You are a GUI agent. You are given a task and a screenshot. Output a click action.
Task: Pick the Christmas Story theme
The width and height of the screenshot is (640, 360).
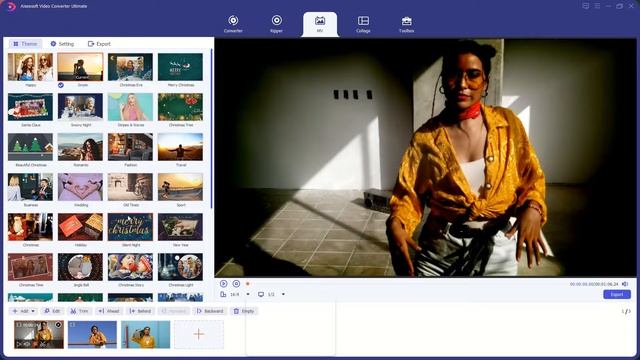click(x=131, y=267)
